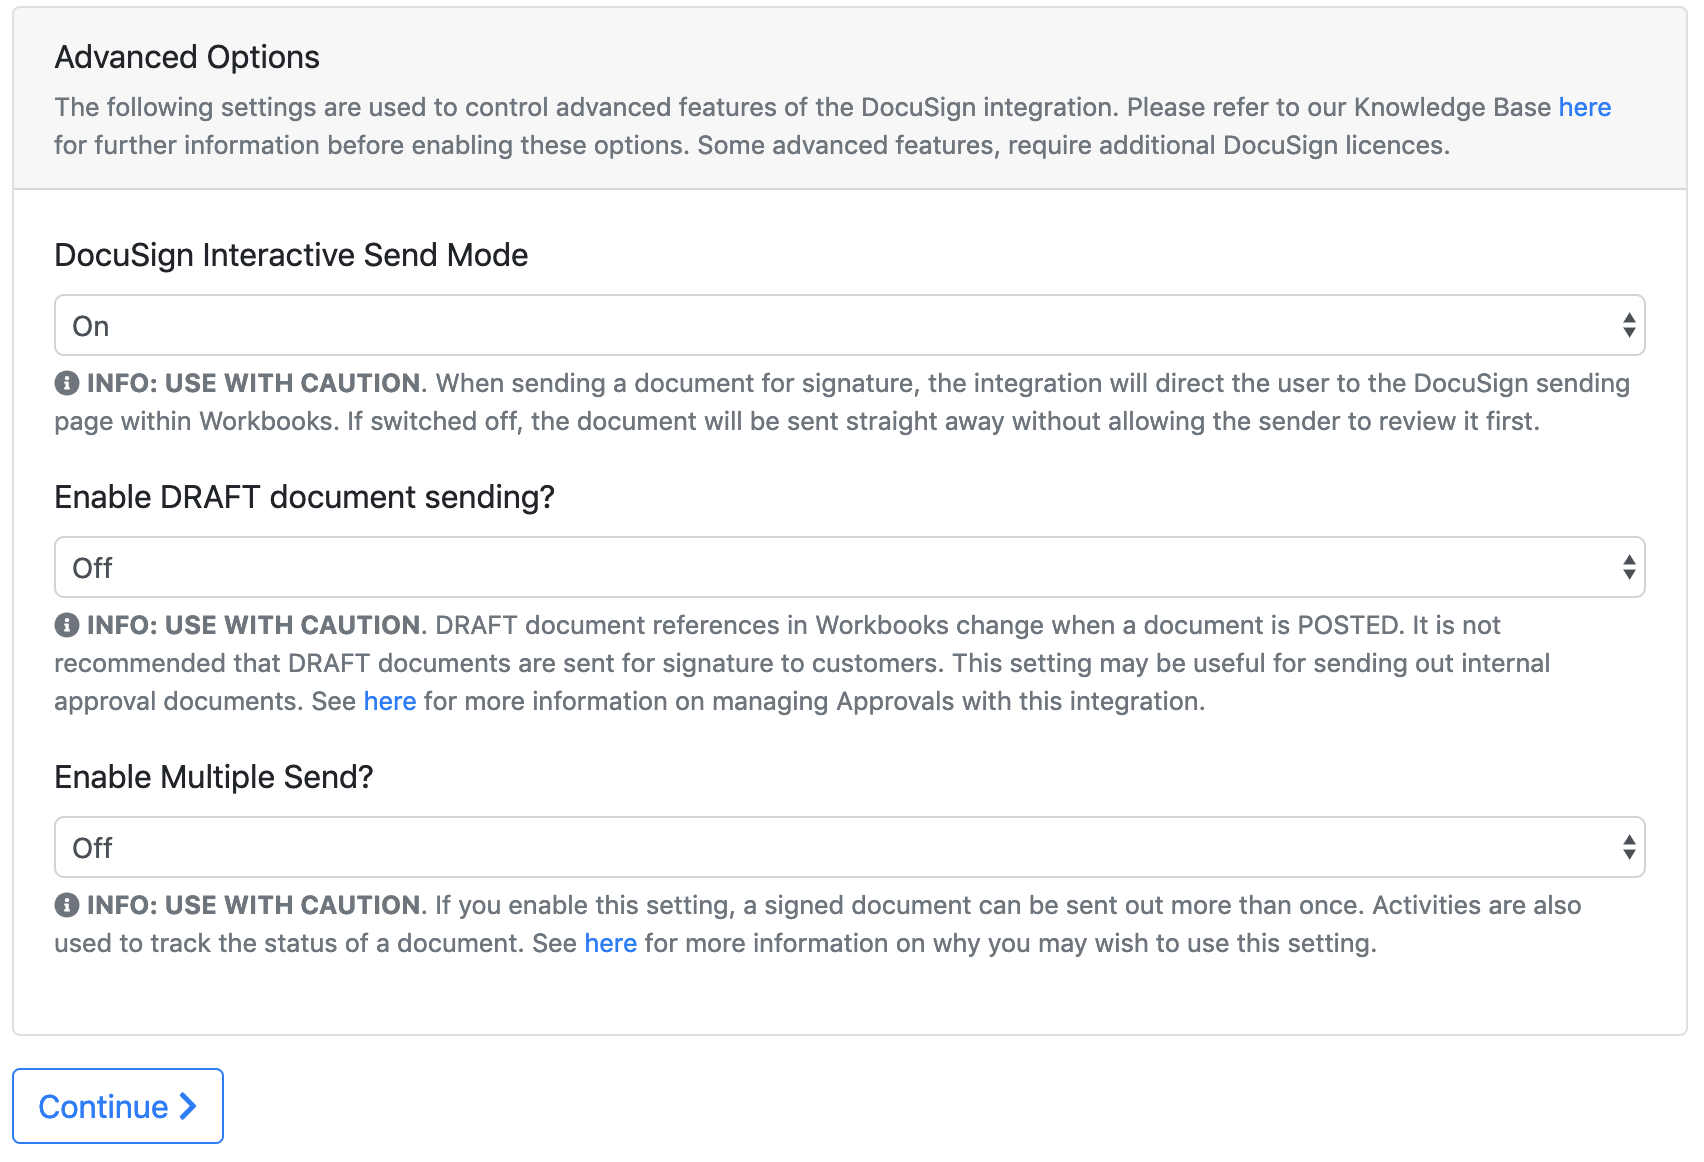Click up-down arrows on DRAFT sending select
Image resolution: width=1704 pixels, height=1162 pixels.
click(x=1629, y=567)
